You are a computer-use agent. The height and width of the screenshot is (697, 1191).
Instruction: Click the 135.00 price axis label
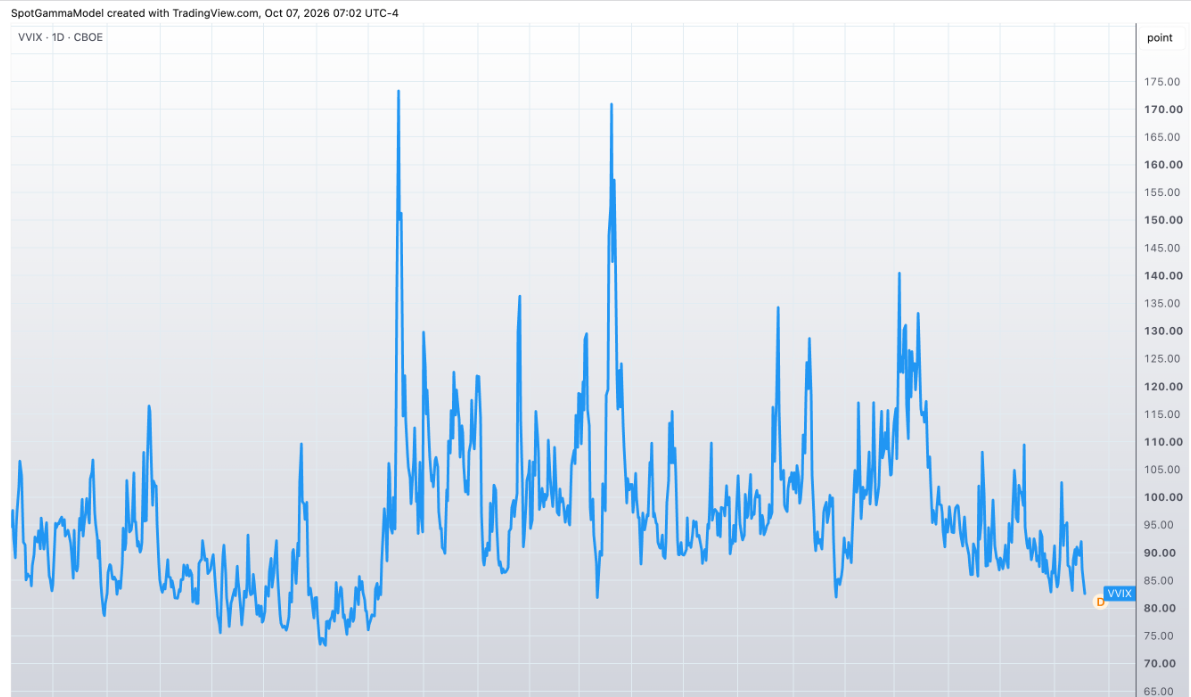click(1162, 304)
